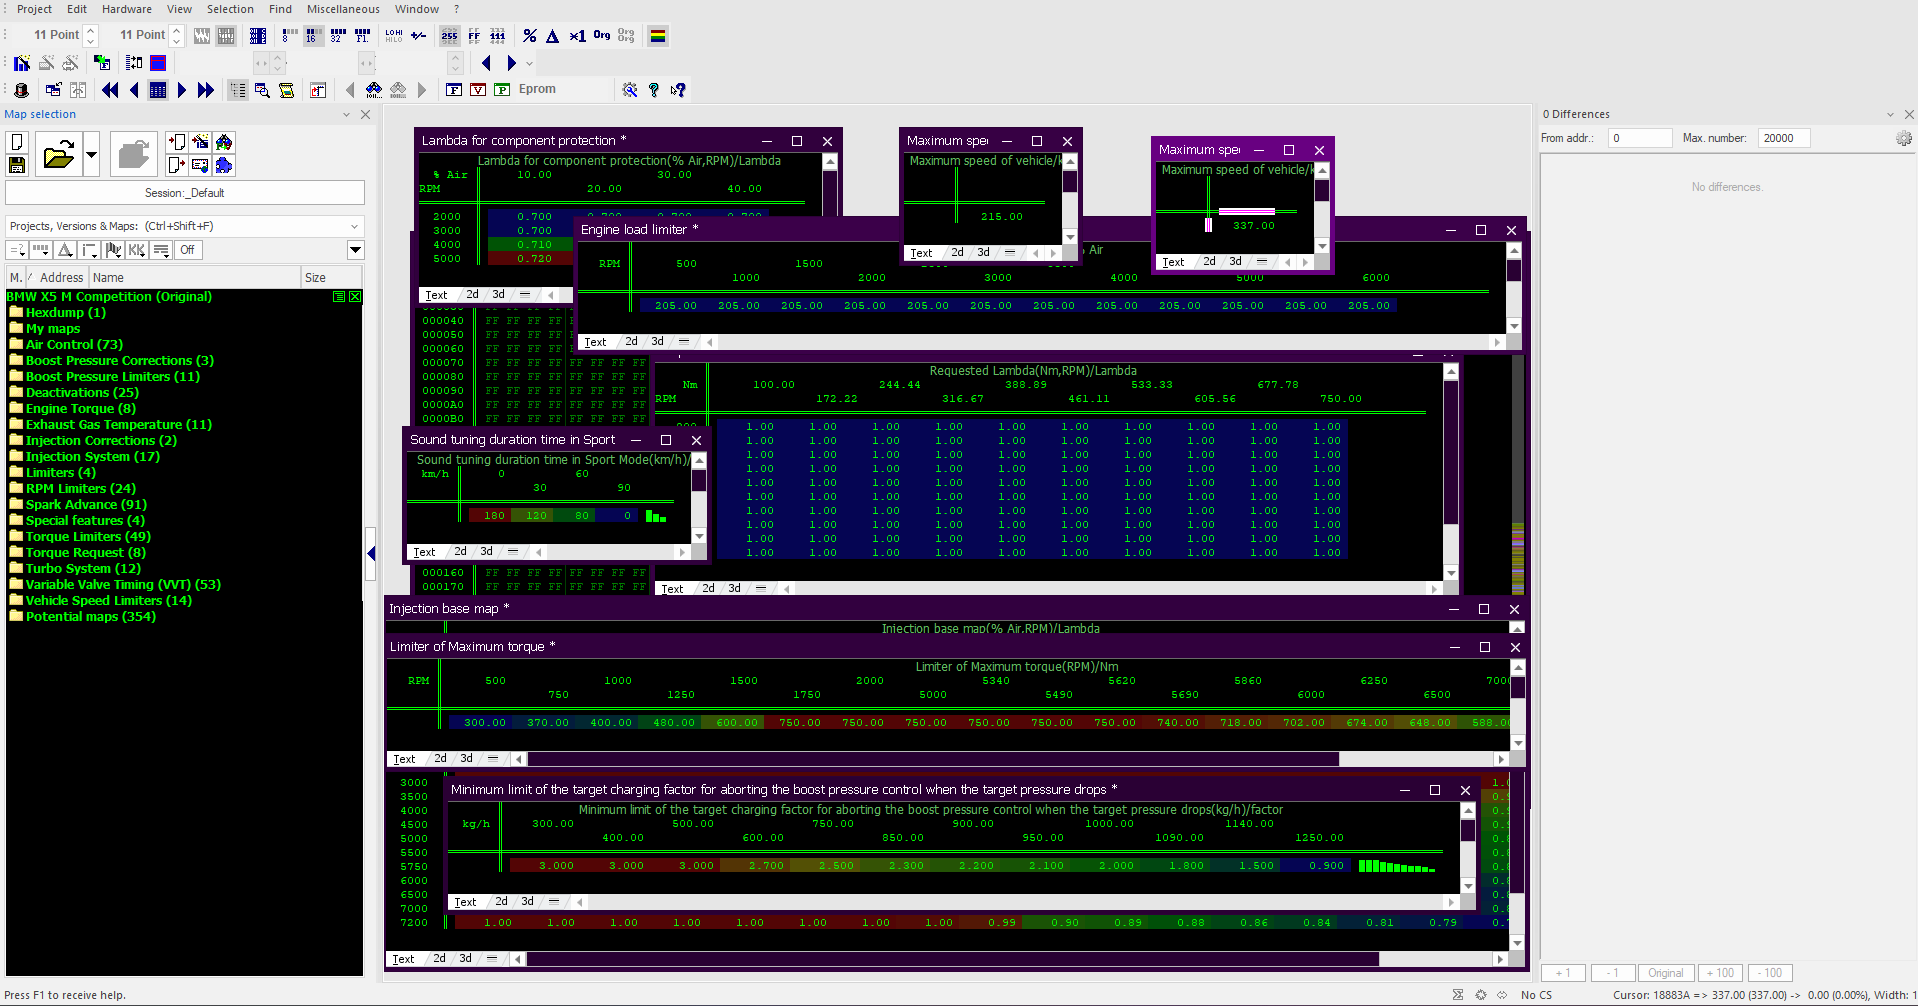Image resolution: width=1918 pixels, height=1006 pixels.
Task: Toggle 32-bit data width
Action: pos(338,36)
